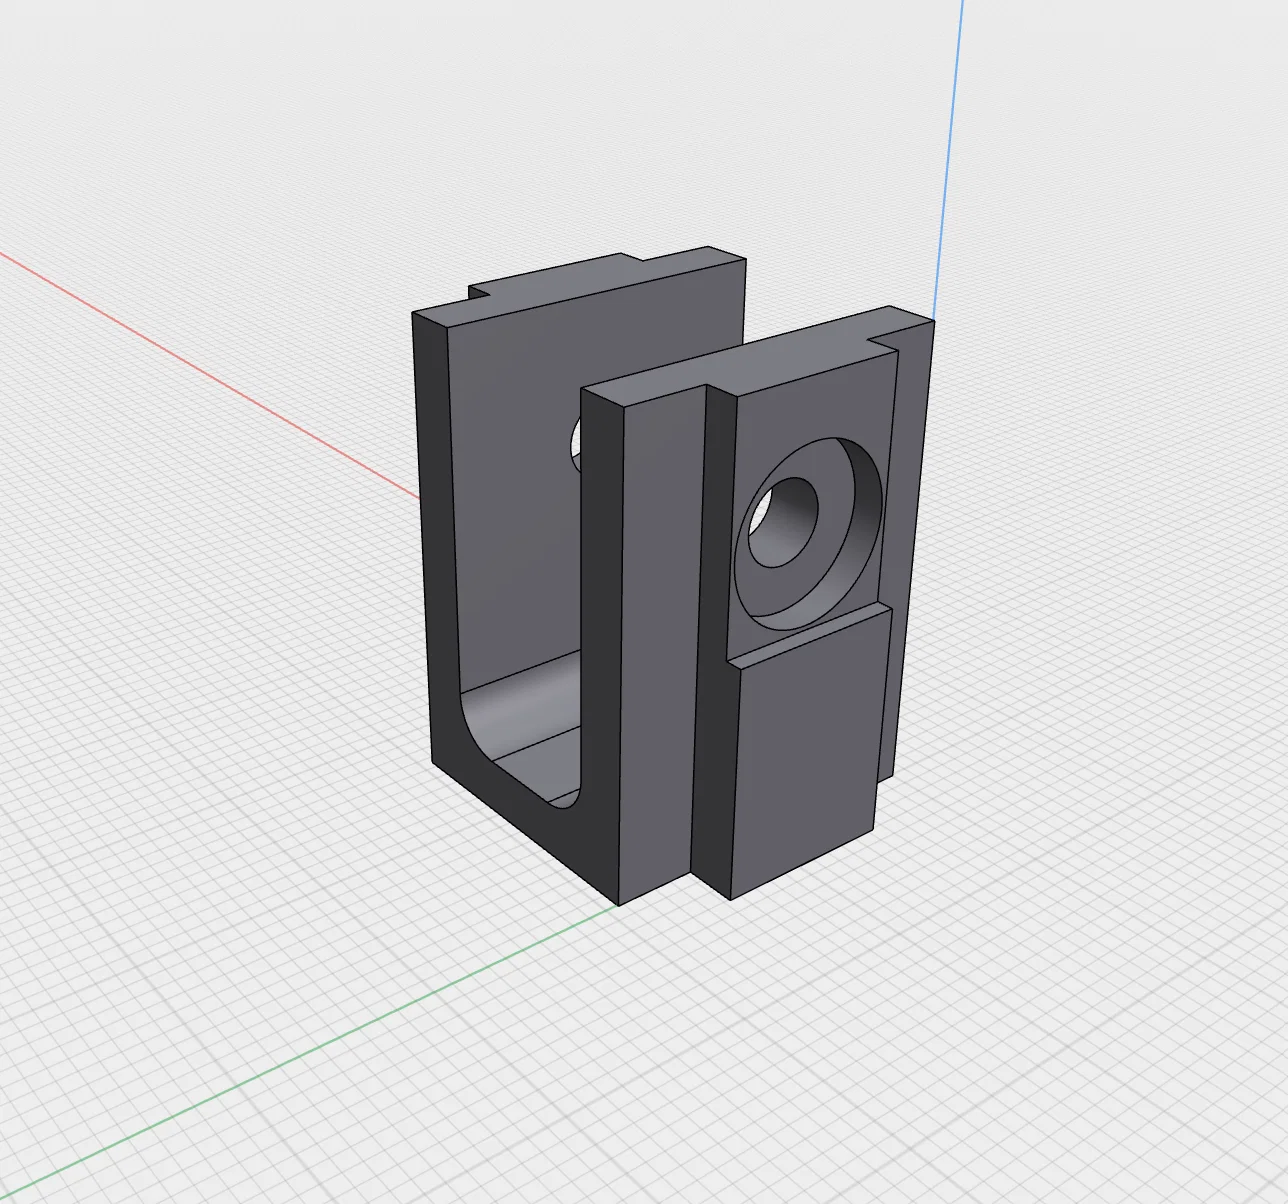This screenshot has height=1204, width=1288.
Task: Click the green axis line on the ground grid
Action: (310, 1052)
